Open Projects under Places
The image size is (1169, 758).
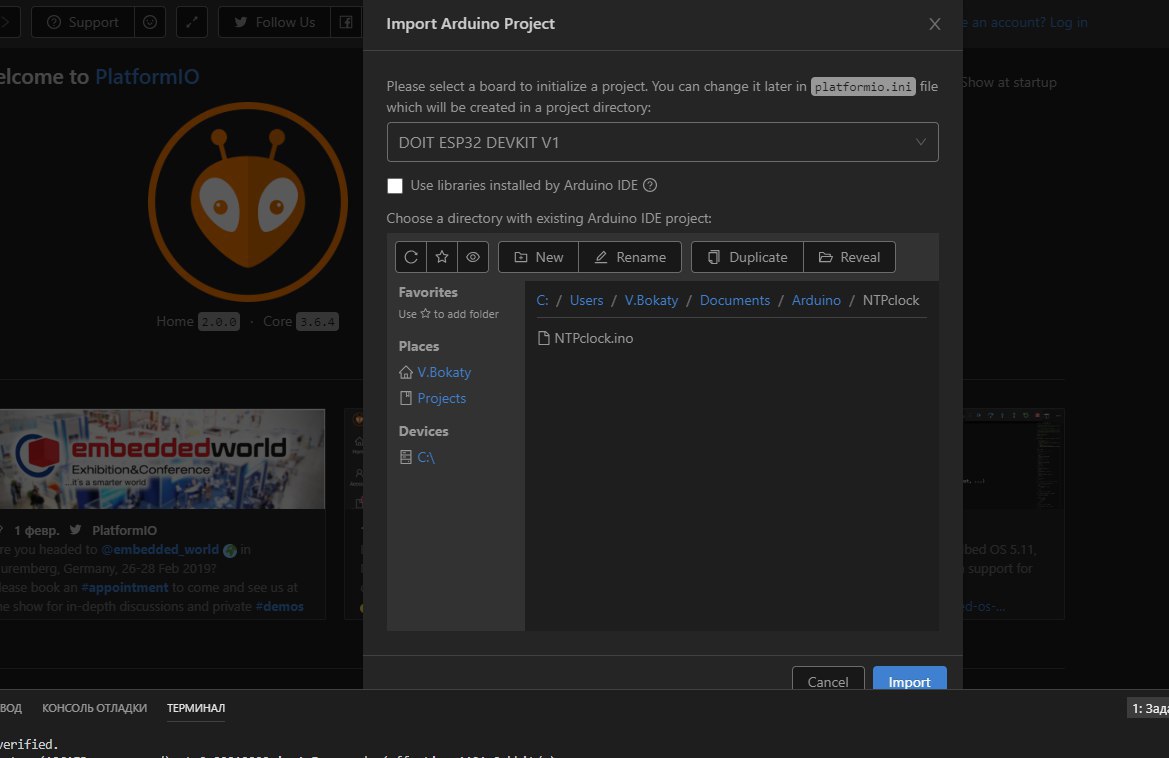point(441,398)
